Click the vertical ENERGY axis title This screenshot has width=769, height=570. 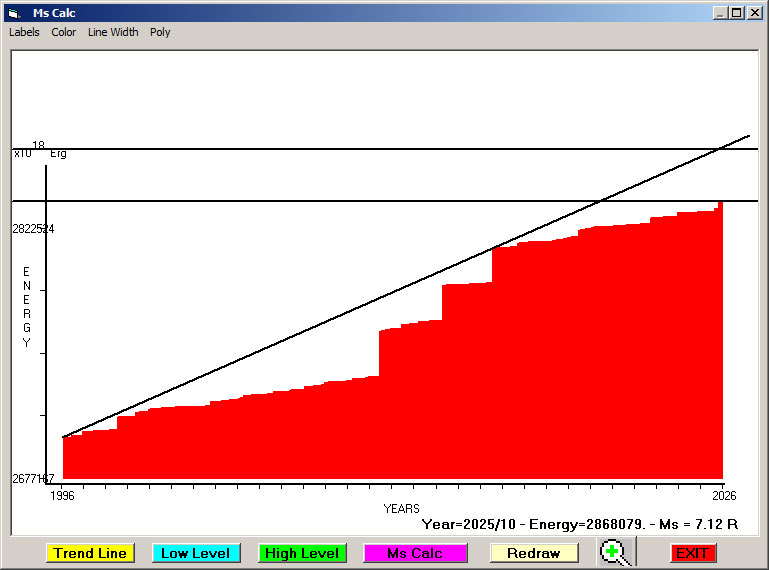[x=27, y=307]
